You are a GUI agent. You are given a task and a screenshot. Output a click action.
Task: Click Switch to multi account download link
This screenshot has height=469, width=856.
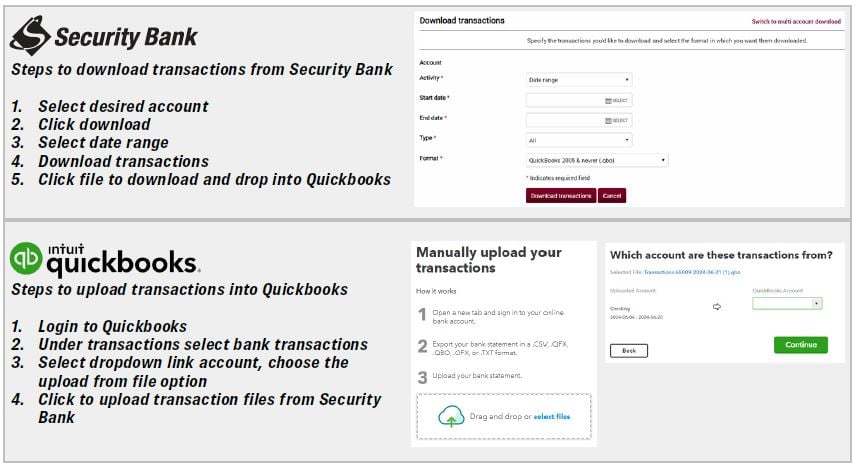click(796, 22)
